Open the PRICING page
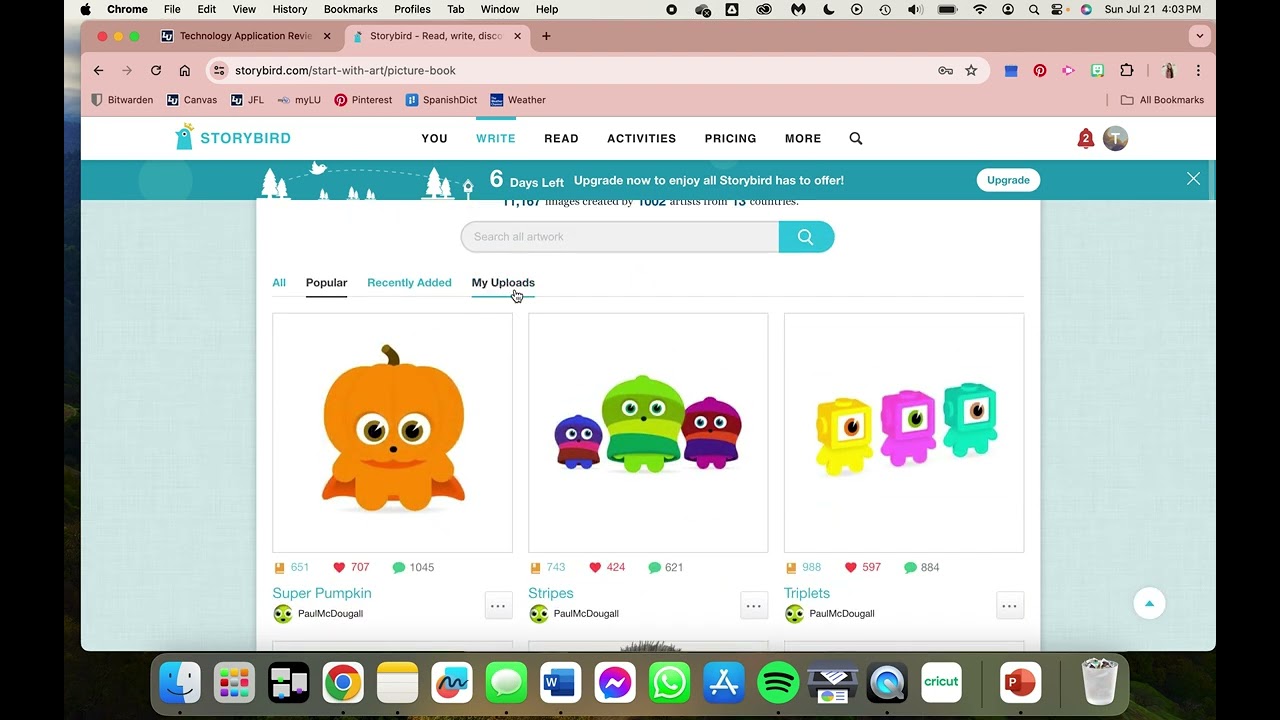Viewport: 1280px width, 720px height. [730, 138]
